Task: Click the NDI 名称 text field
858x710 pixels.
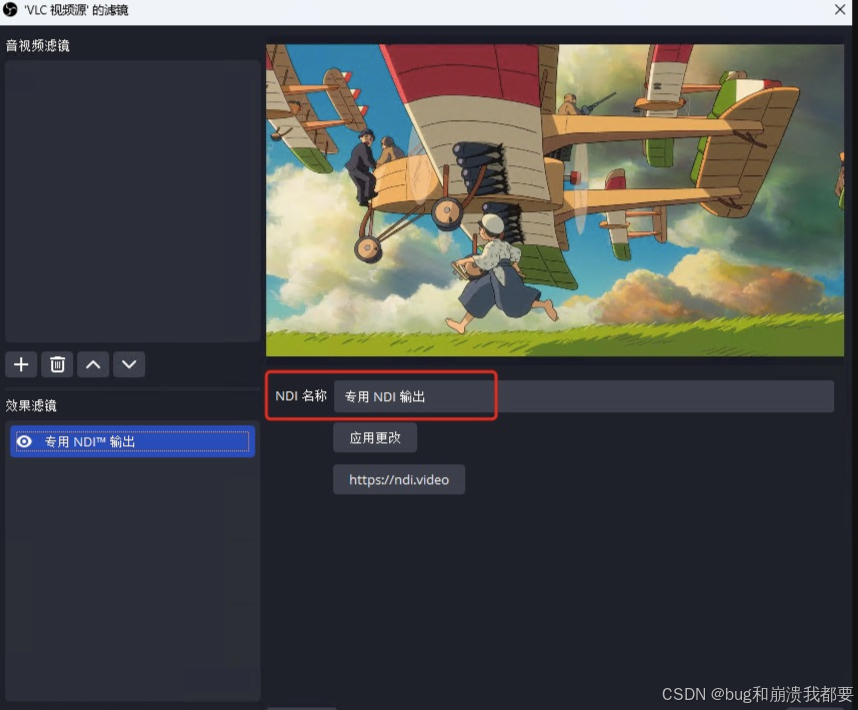Action: 584,397
